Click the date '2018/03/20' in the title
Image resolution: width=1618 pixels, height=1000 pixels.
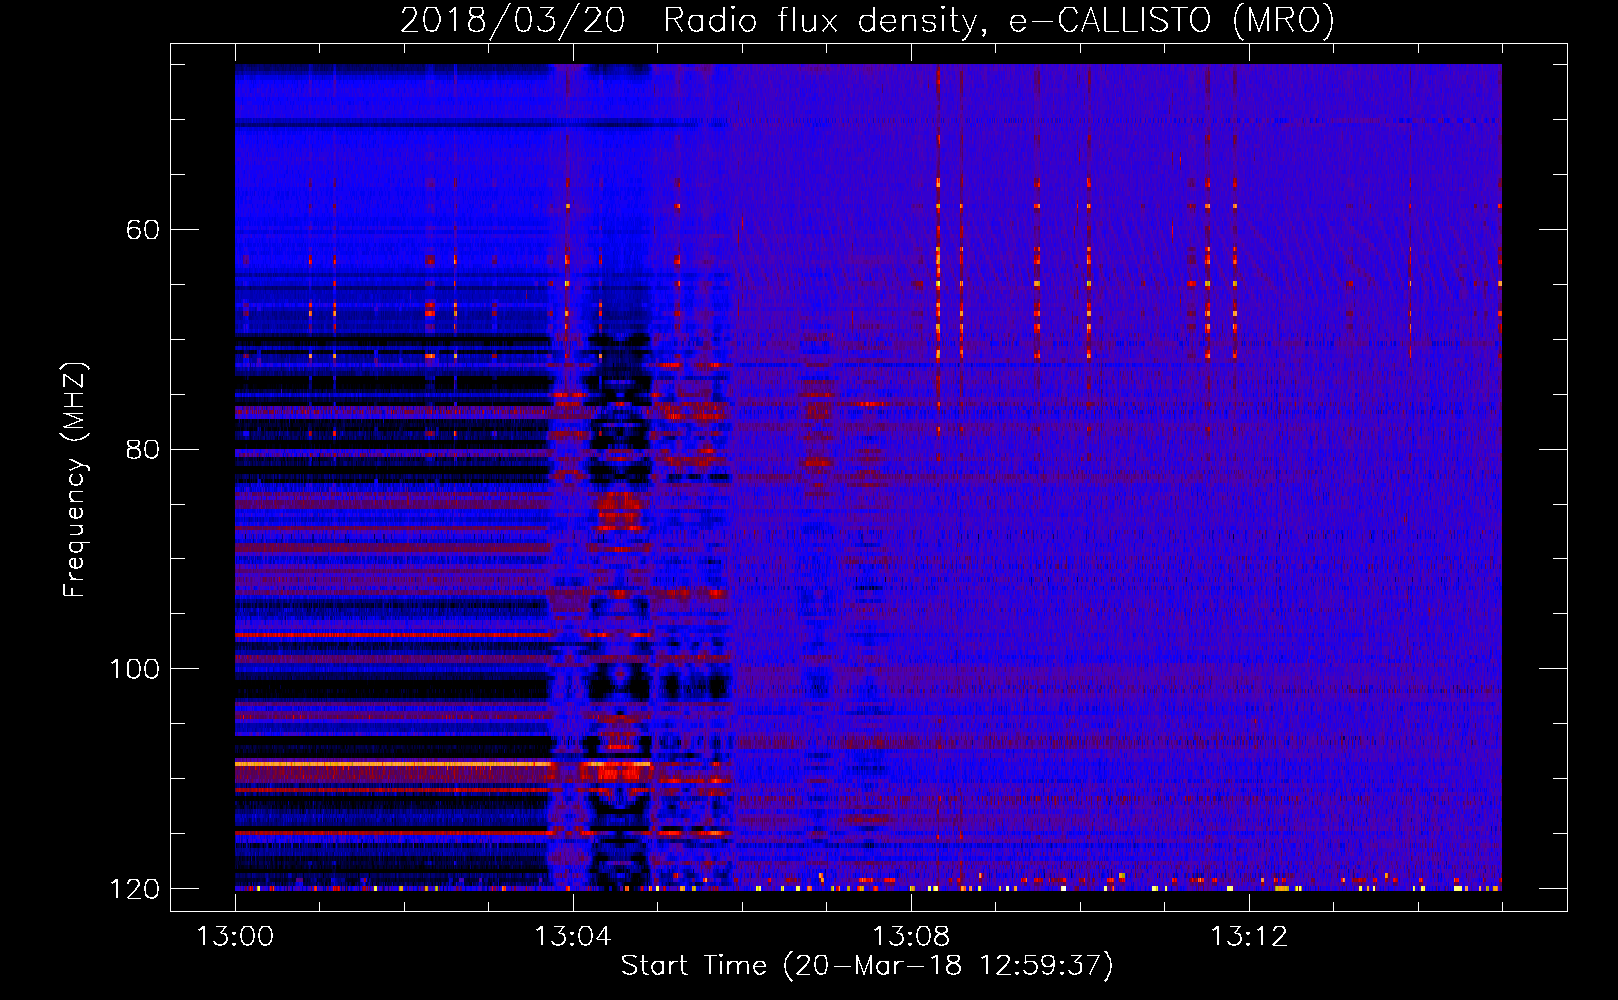[512, 20]
